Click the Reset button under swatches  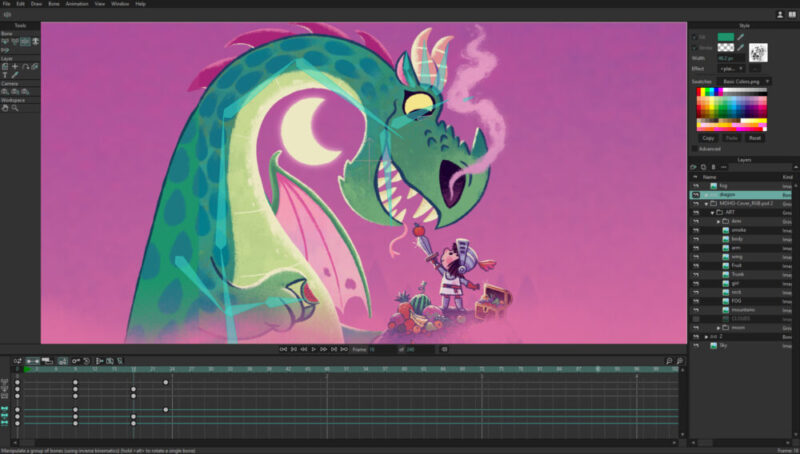[x=755, y=138]
